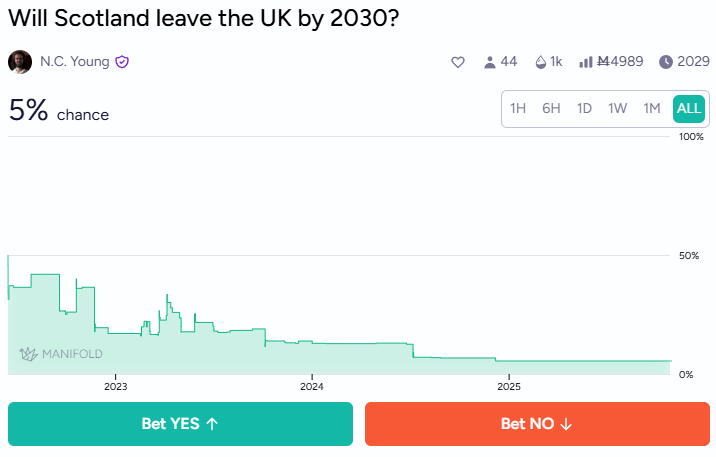Click the Manifold watermark logo
This screenshot has height=457, width=716.
point(61,353)
